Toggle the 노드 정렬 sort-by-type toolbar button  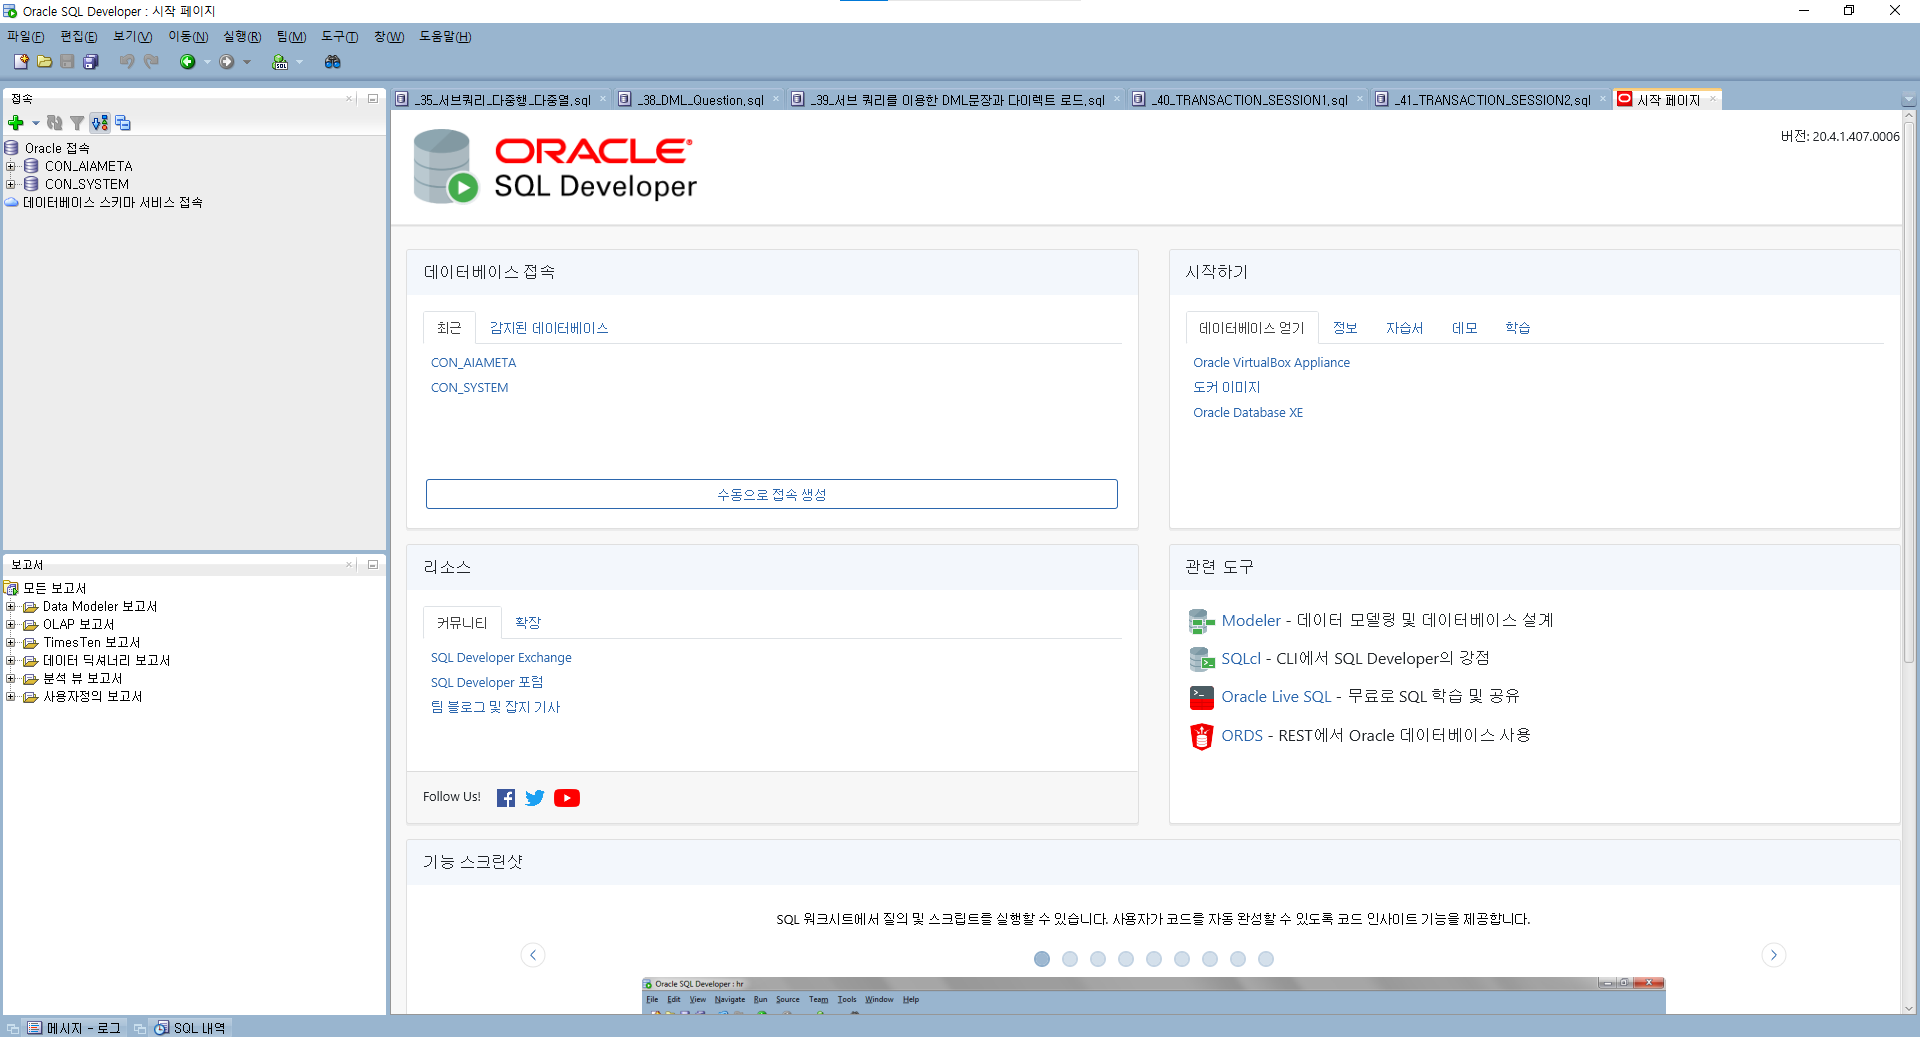coord(100,123)
